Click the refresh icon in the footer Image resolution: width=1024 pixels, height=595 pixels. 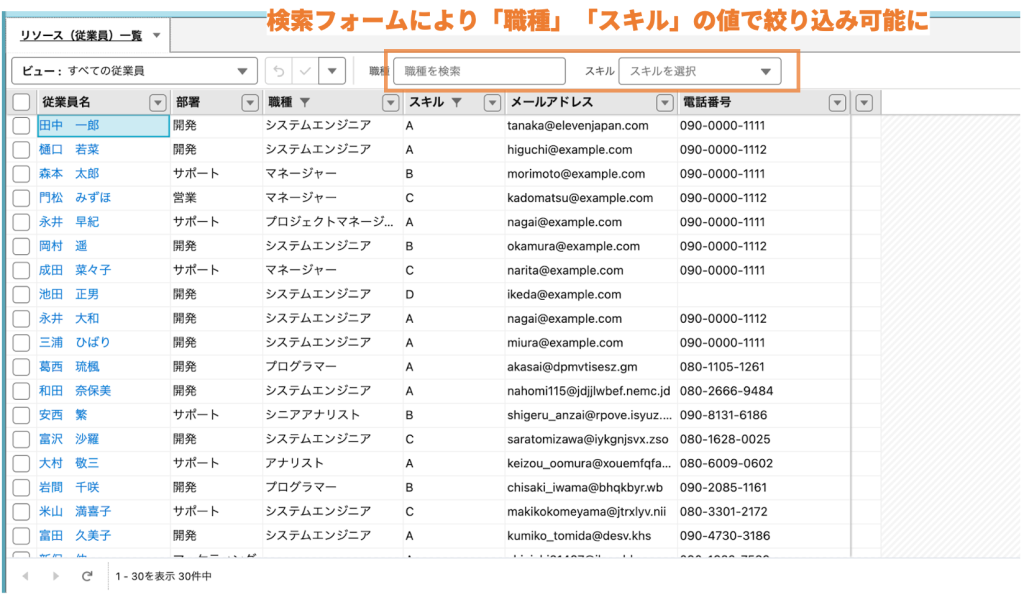(87, 576)
